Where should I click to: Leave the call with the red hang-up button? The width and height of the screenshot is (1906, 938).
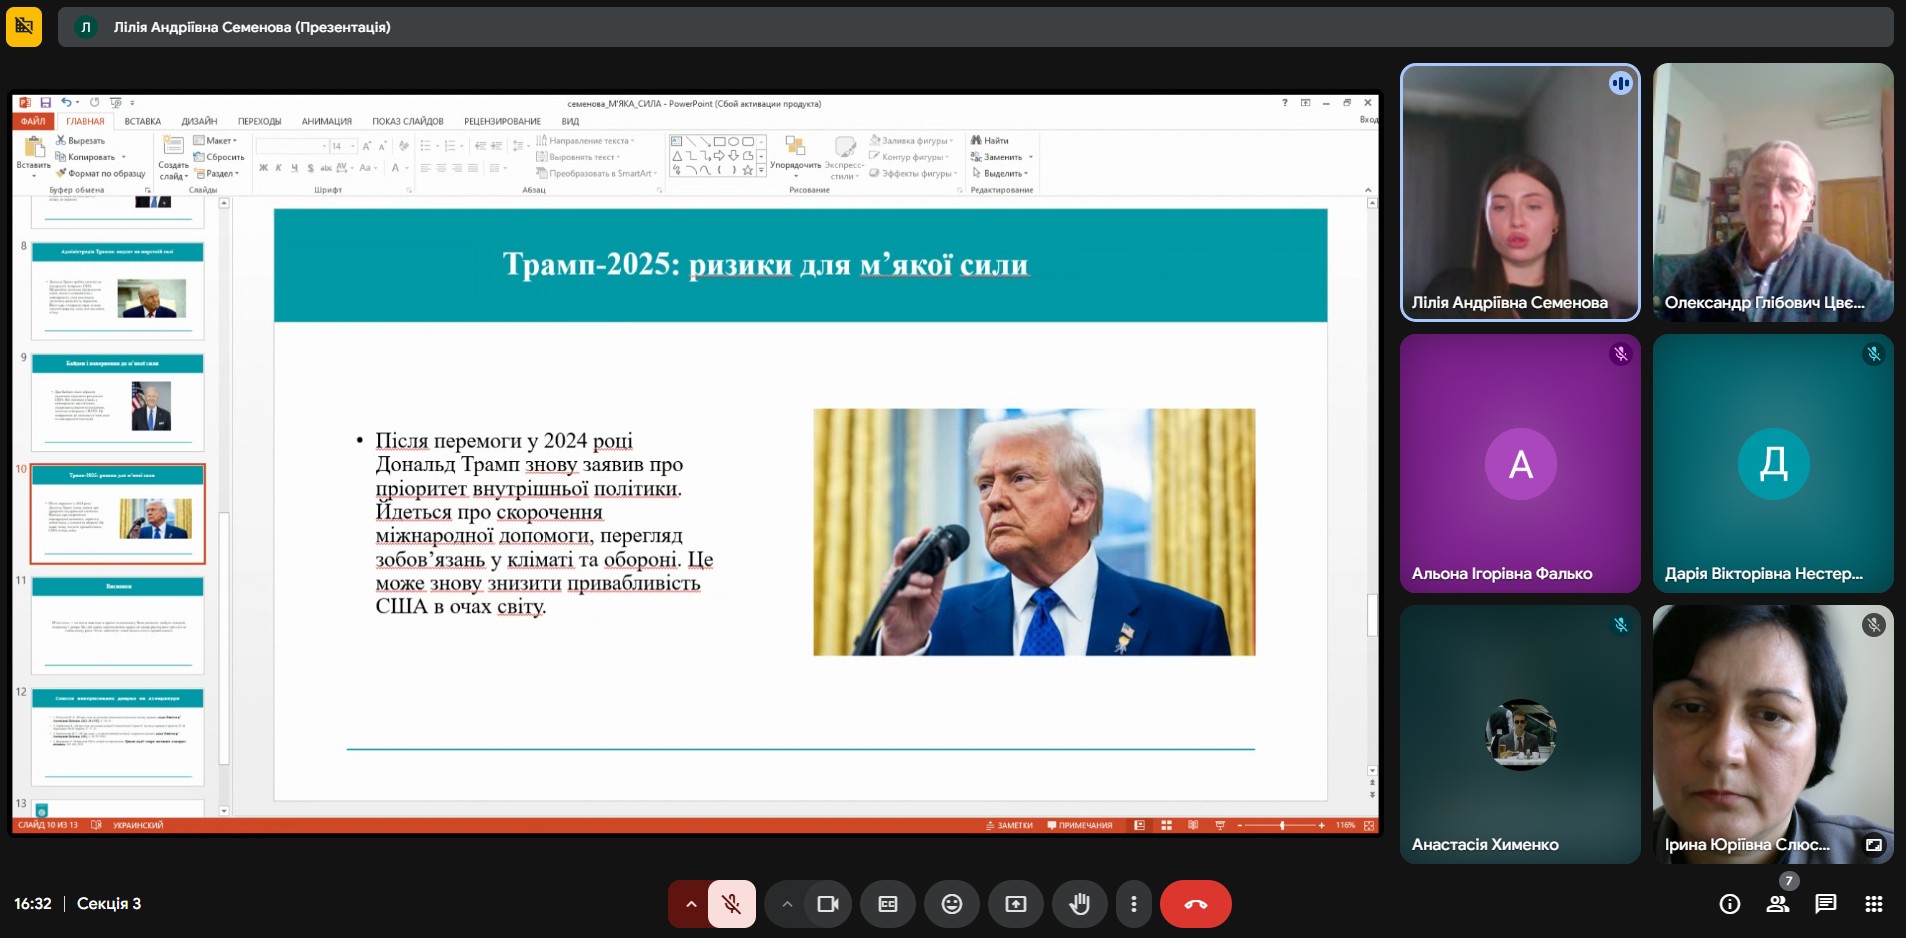(1195, 904)
